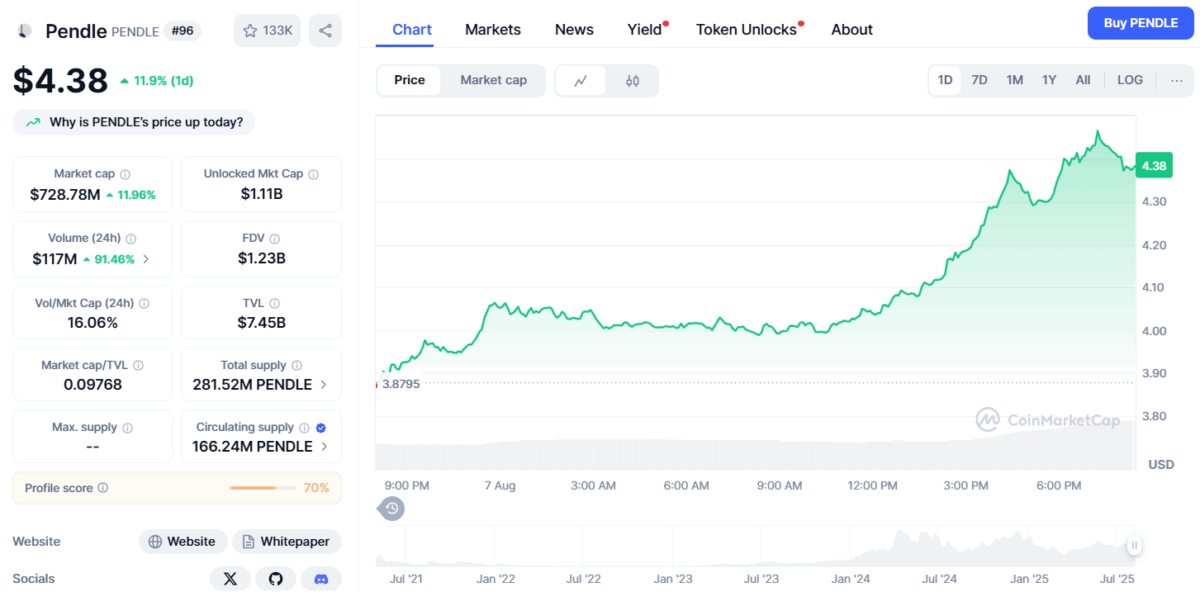Screen dimensions: 1200x592
Task: Click info icon beside Circulating supply
Action: tap(305, 428)
